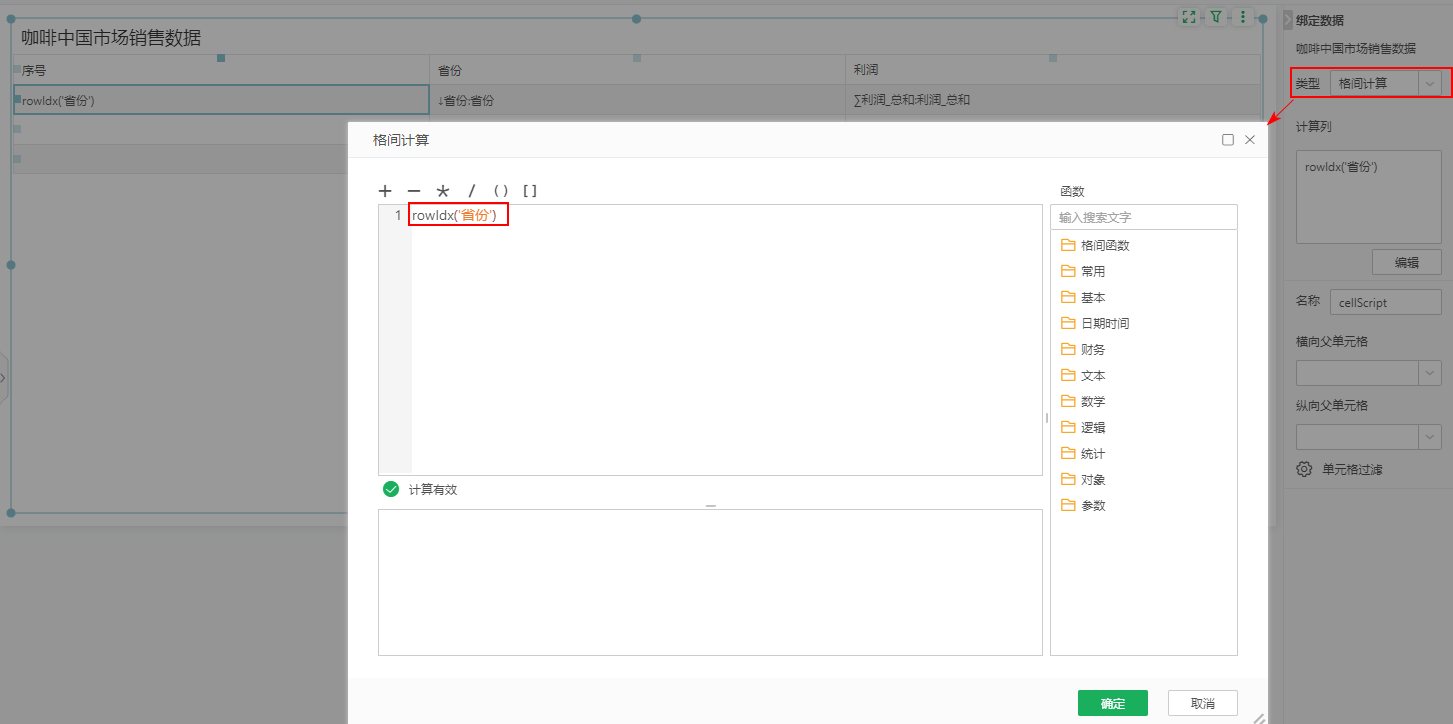Select the ∑利润_总和 data cell
The height and width of the screenshot is (724, 1453).
coord(1053,100)
